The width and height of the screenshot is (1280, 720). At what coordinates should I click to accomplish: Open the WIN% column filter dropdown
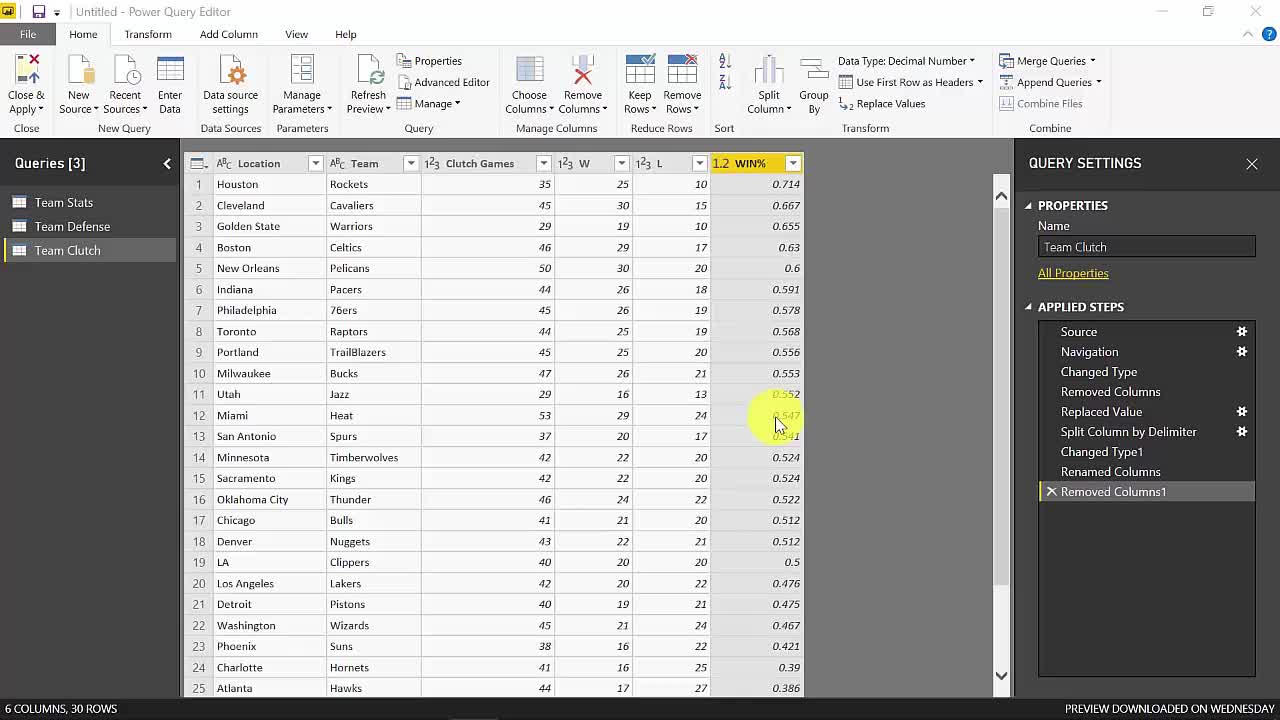793,164
